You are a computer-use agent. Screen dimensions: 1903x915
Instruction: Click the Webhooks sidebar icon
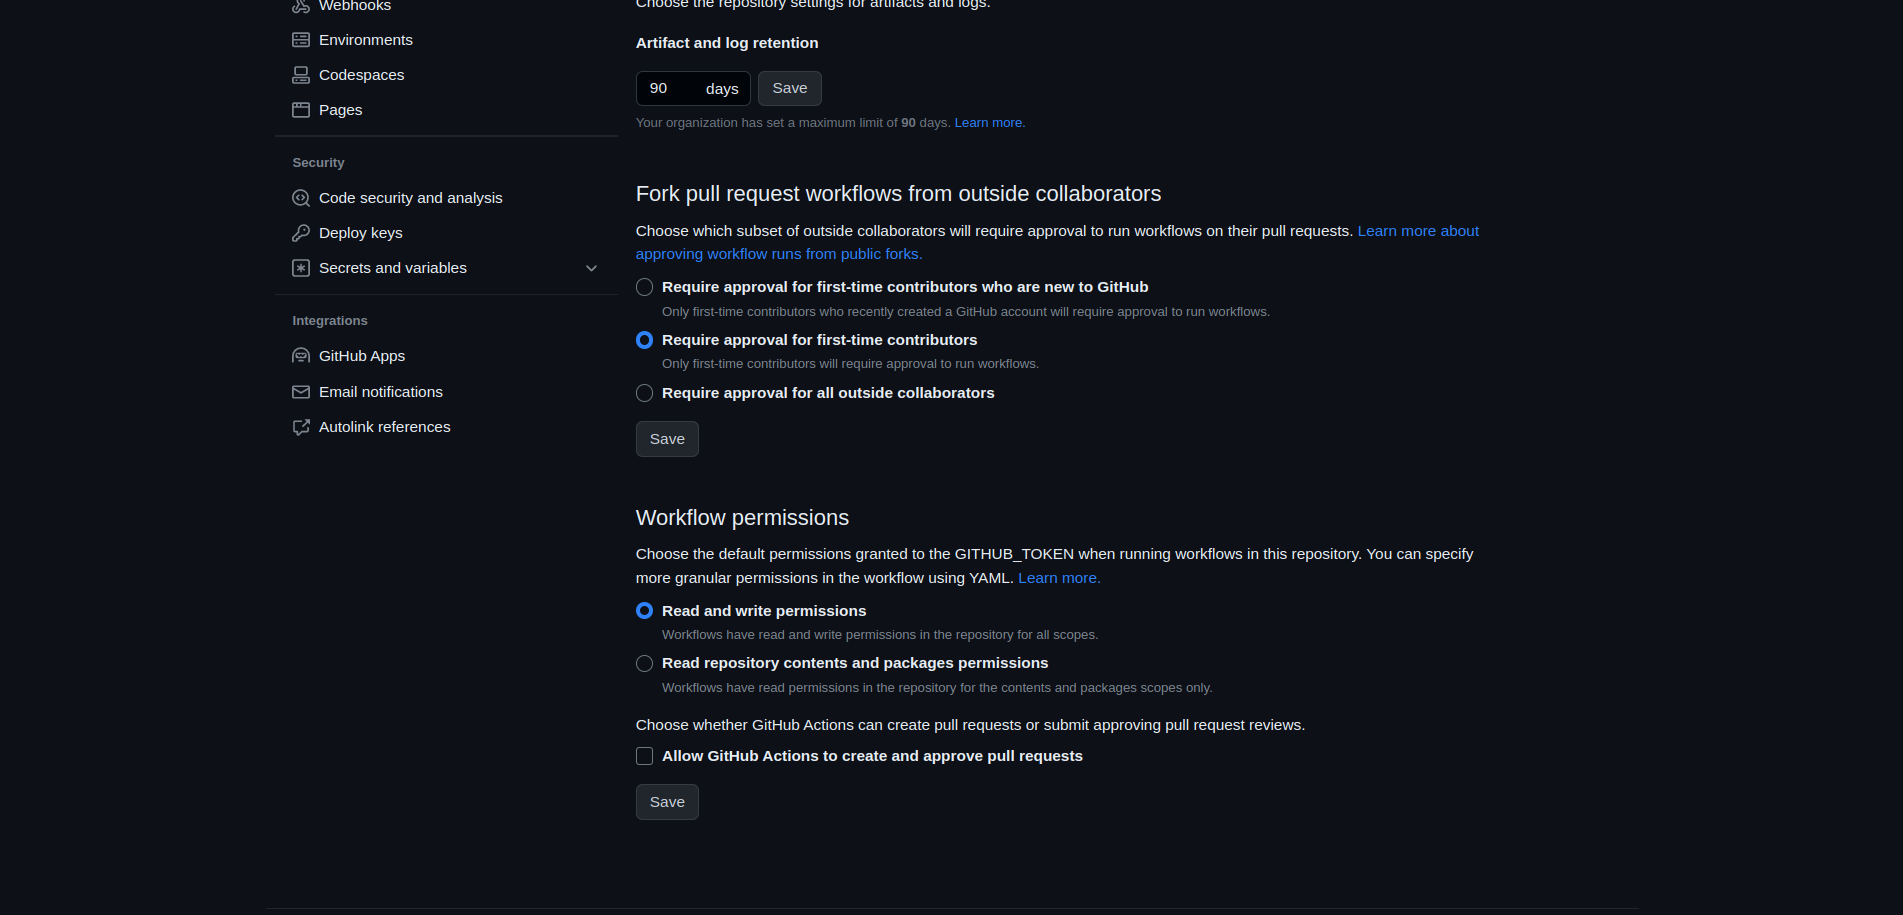pyautogui.click(x=301, y=6)
